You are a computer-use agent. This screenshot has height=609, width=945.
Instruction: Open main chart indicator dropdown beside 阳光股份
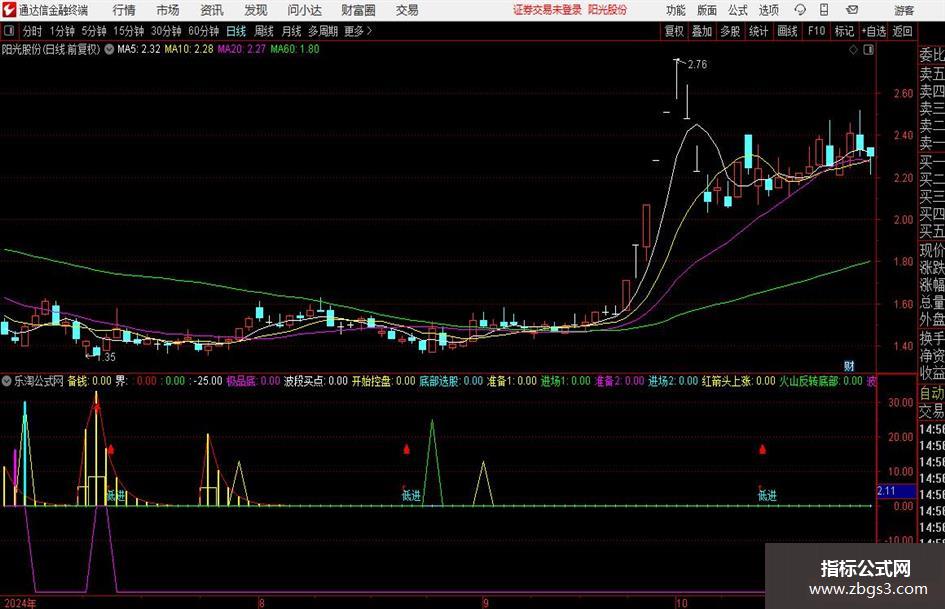pyautogui.click(x=109, y=49)
